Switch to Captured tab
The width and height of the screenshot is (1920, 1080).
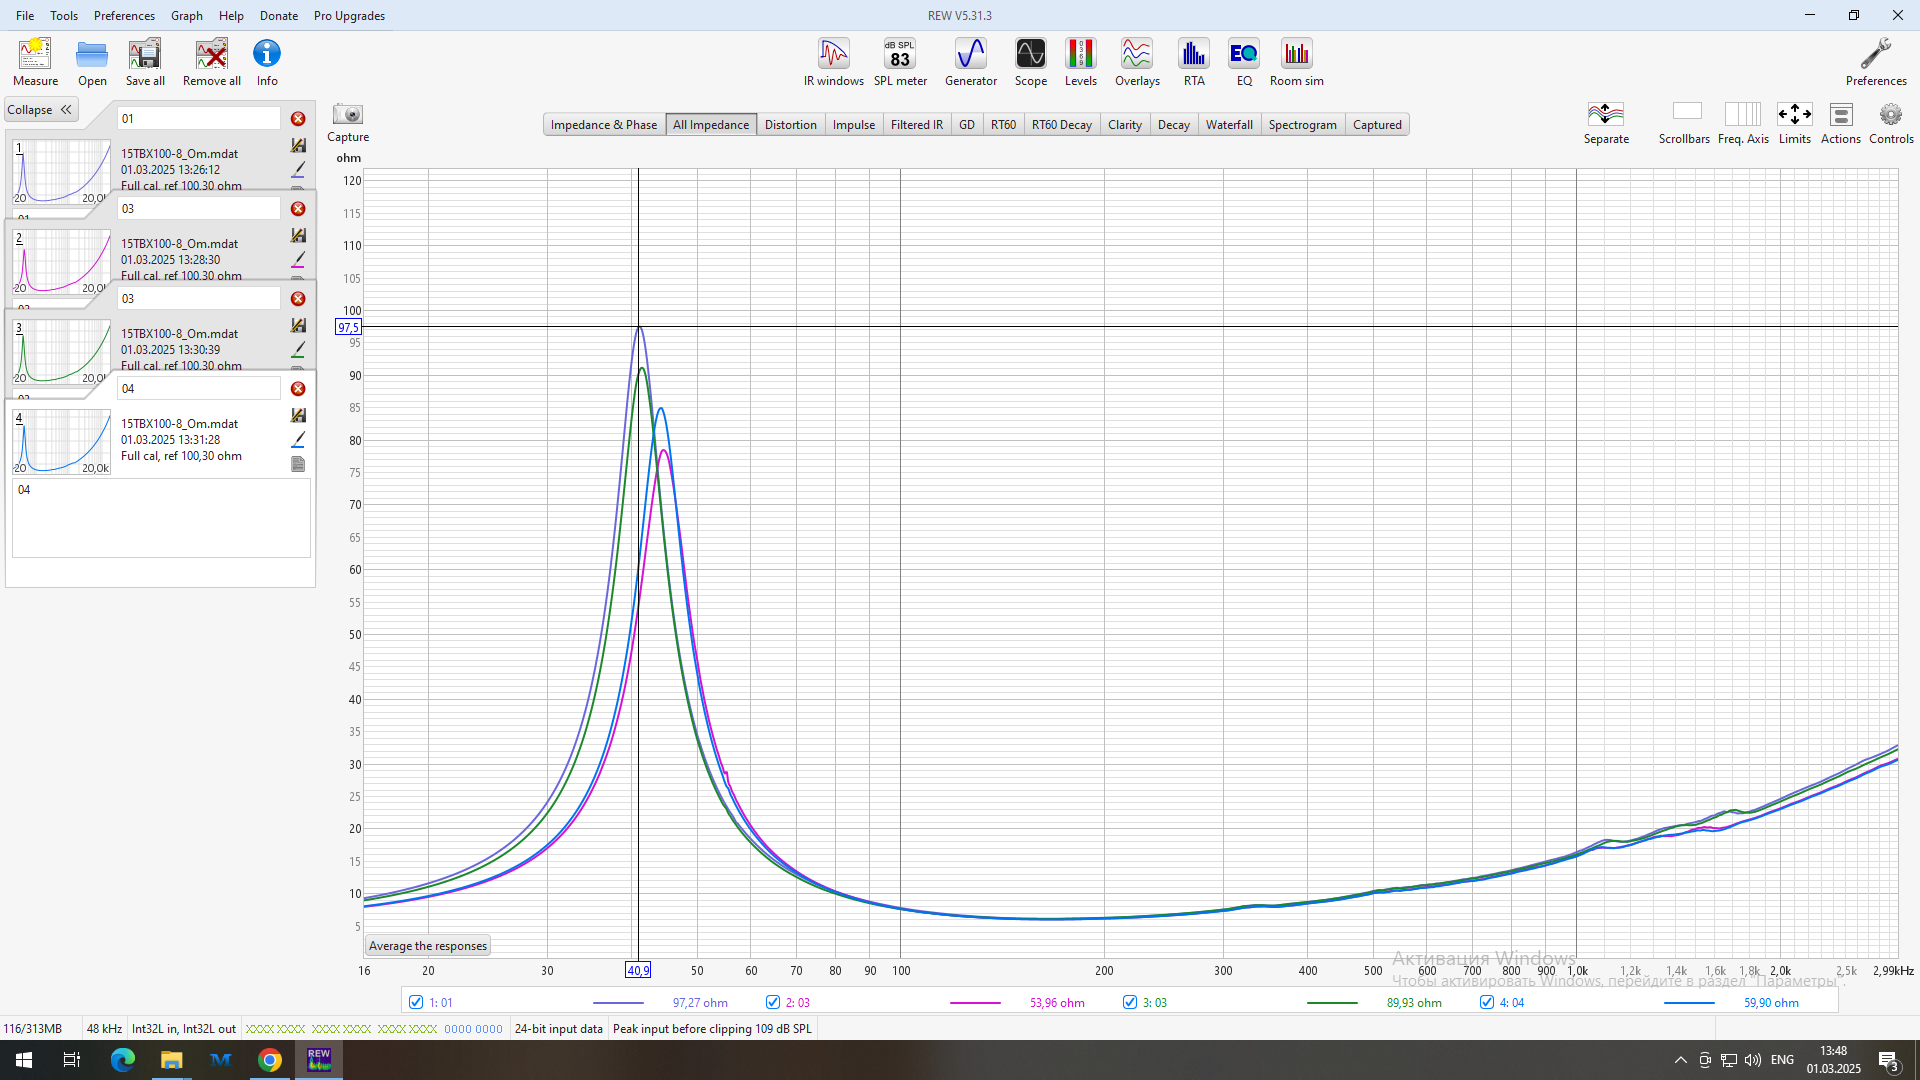pyautogui.click(x=1377, y=125)
